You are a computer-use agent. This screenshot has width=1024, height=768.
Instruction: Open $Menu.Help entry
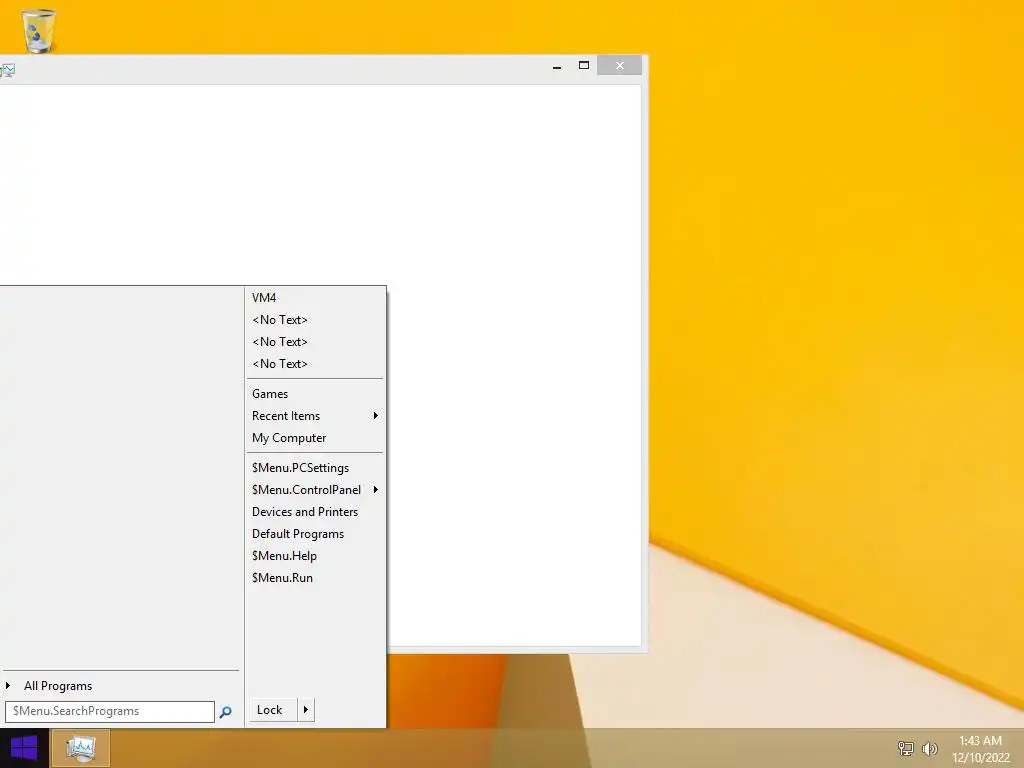315,556
